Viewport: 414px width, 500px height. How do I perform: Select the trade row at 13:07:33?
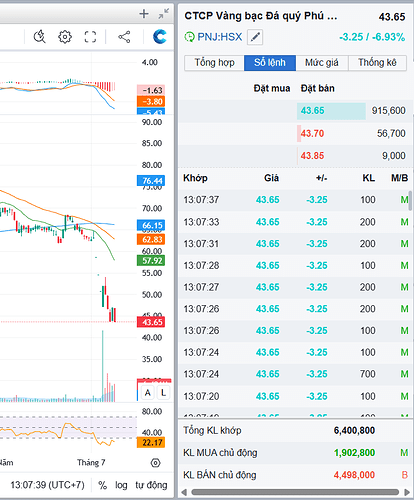[294, 222]
